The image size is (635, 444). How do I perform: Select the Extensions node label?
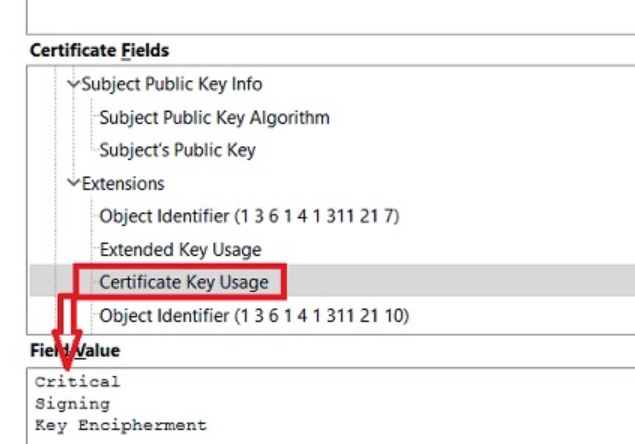(x=123, y=184)
